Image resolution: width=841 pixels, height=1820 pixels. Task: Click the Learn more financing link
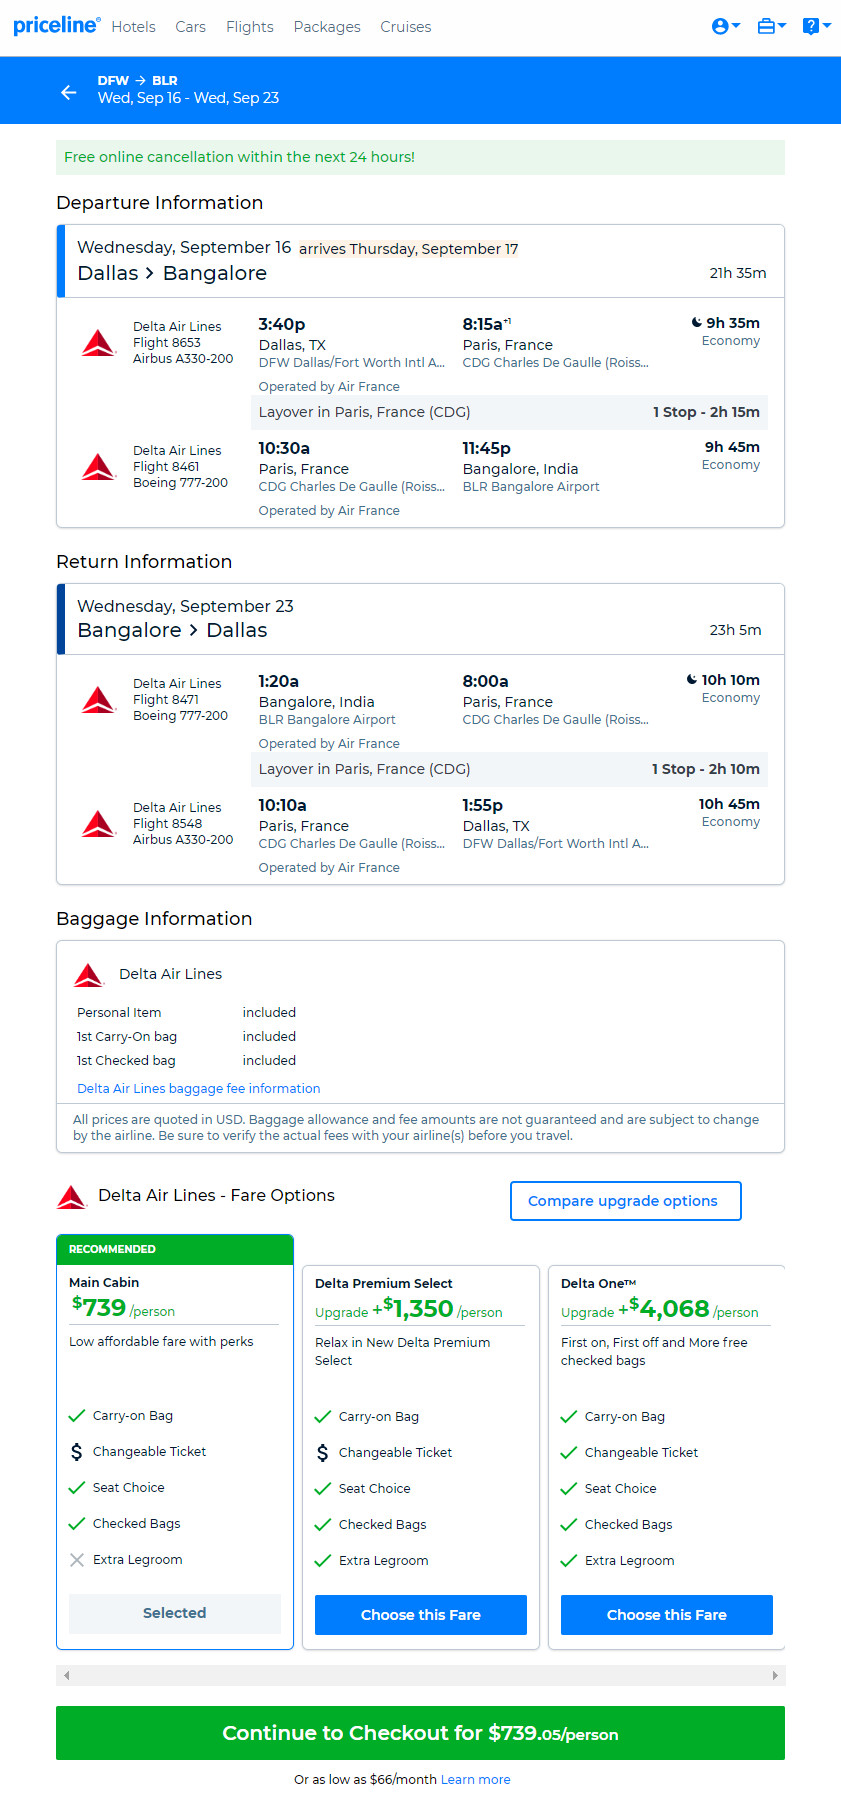coord(476,1779)
